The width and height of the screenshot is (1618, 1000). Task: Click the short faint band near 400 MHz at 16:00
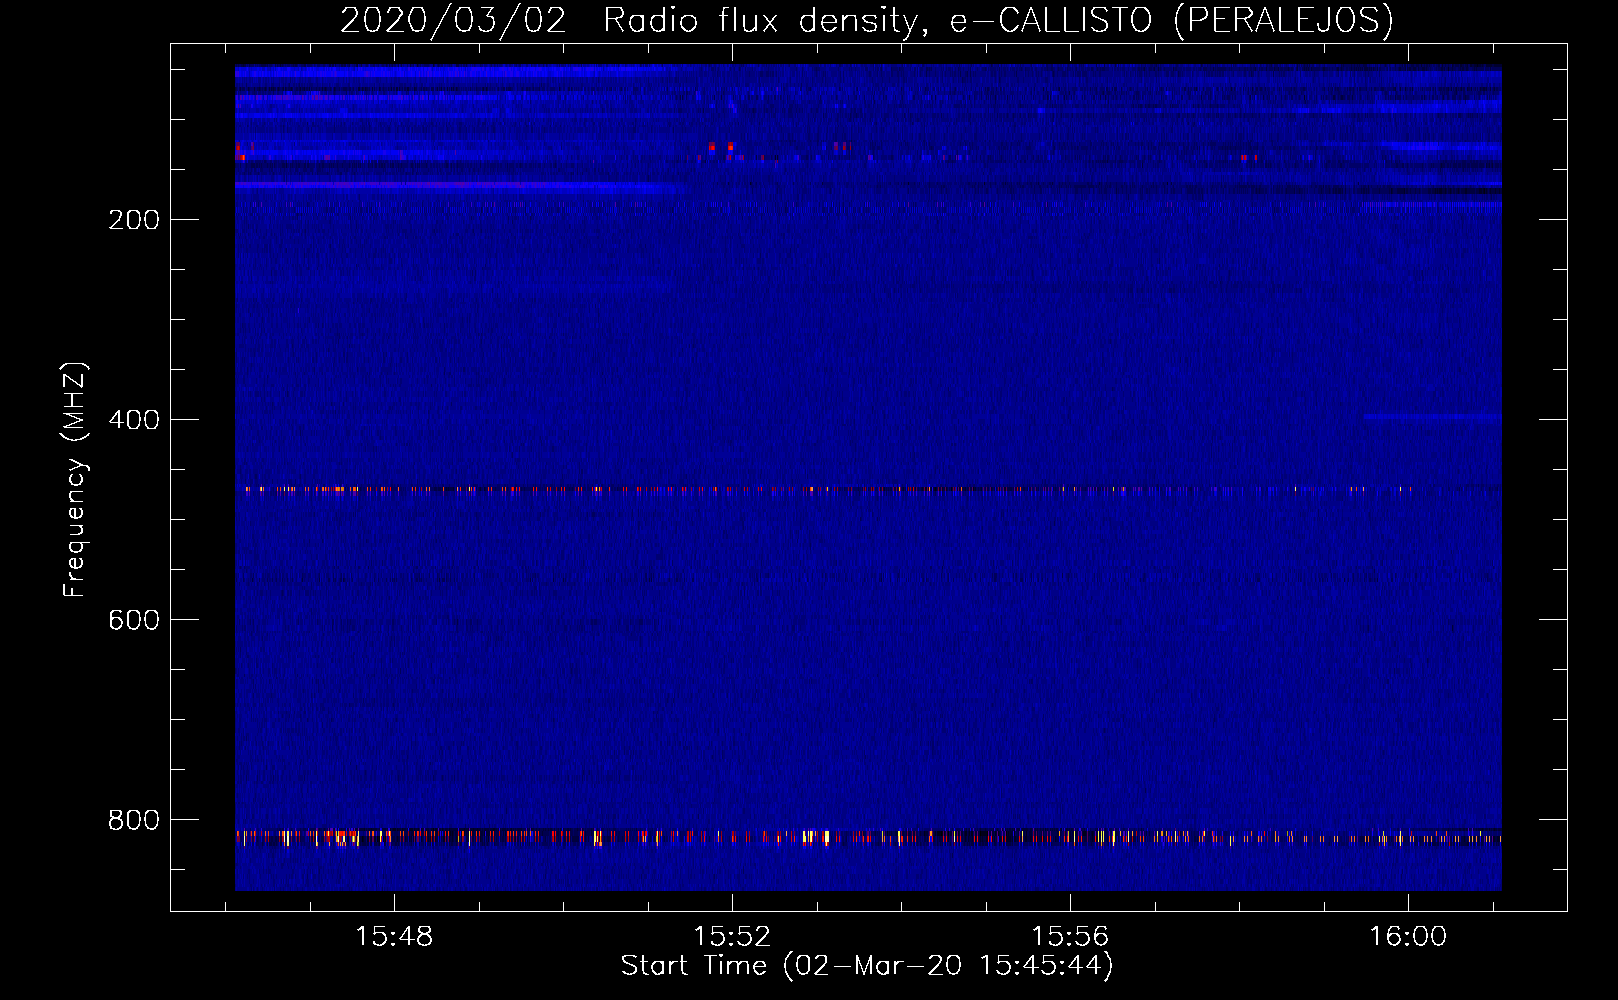click(x=1433, y=417)
